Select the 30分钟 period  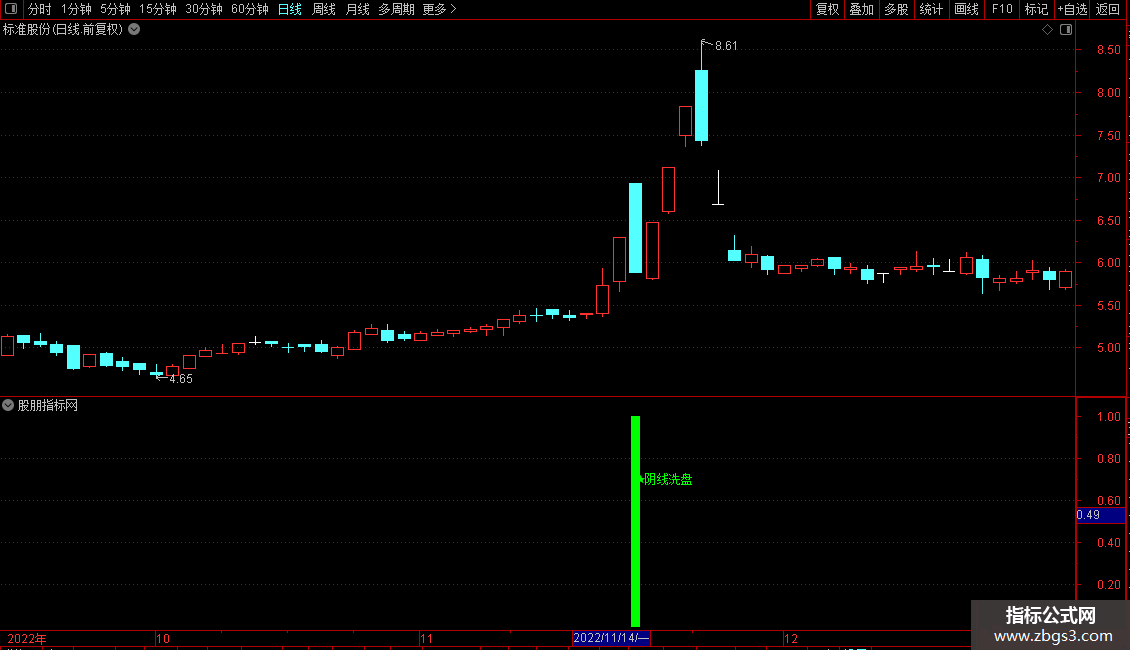pyautogui.click(x=204, y=9)
